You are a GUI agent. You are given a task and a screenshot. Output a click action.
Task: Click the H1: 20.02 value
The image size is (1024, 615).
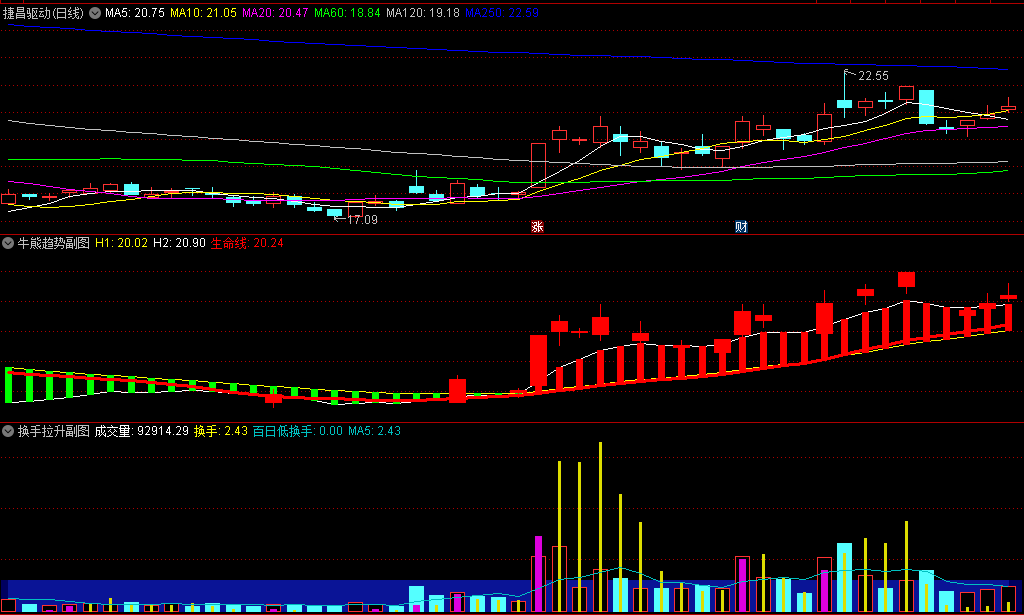pyautogui.click(x=121, y=243)
